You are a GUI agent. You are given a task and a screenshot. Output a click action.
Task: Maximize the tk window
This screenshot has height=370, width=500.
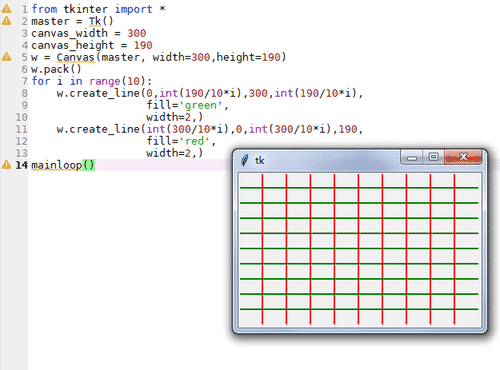click(x=433, y=157)
